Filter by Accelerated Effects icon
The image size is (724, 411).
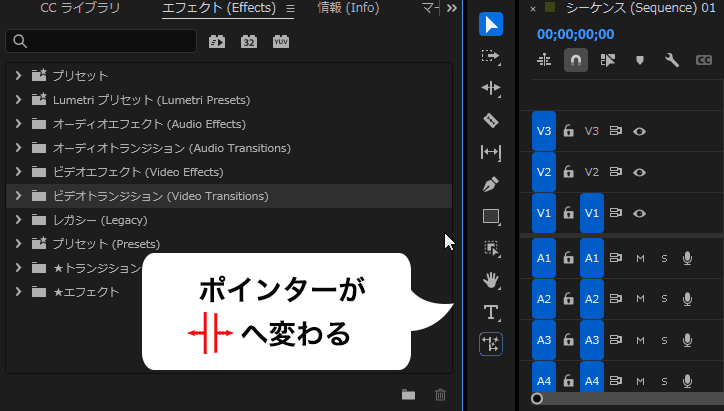coord(217,42)
